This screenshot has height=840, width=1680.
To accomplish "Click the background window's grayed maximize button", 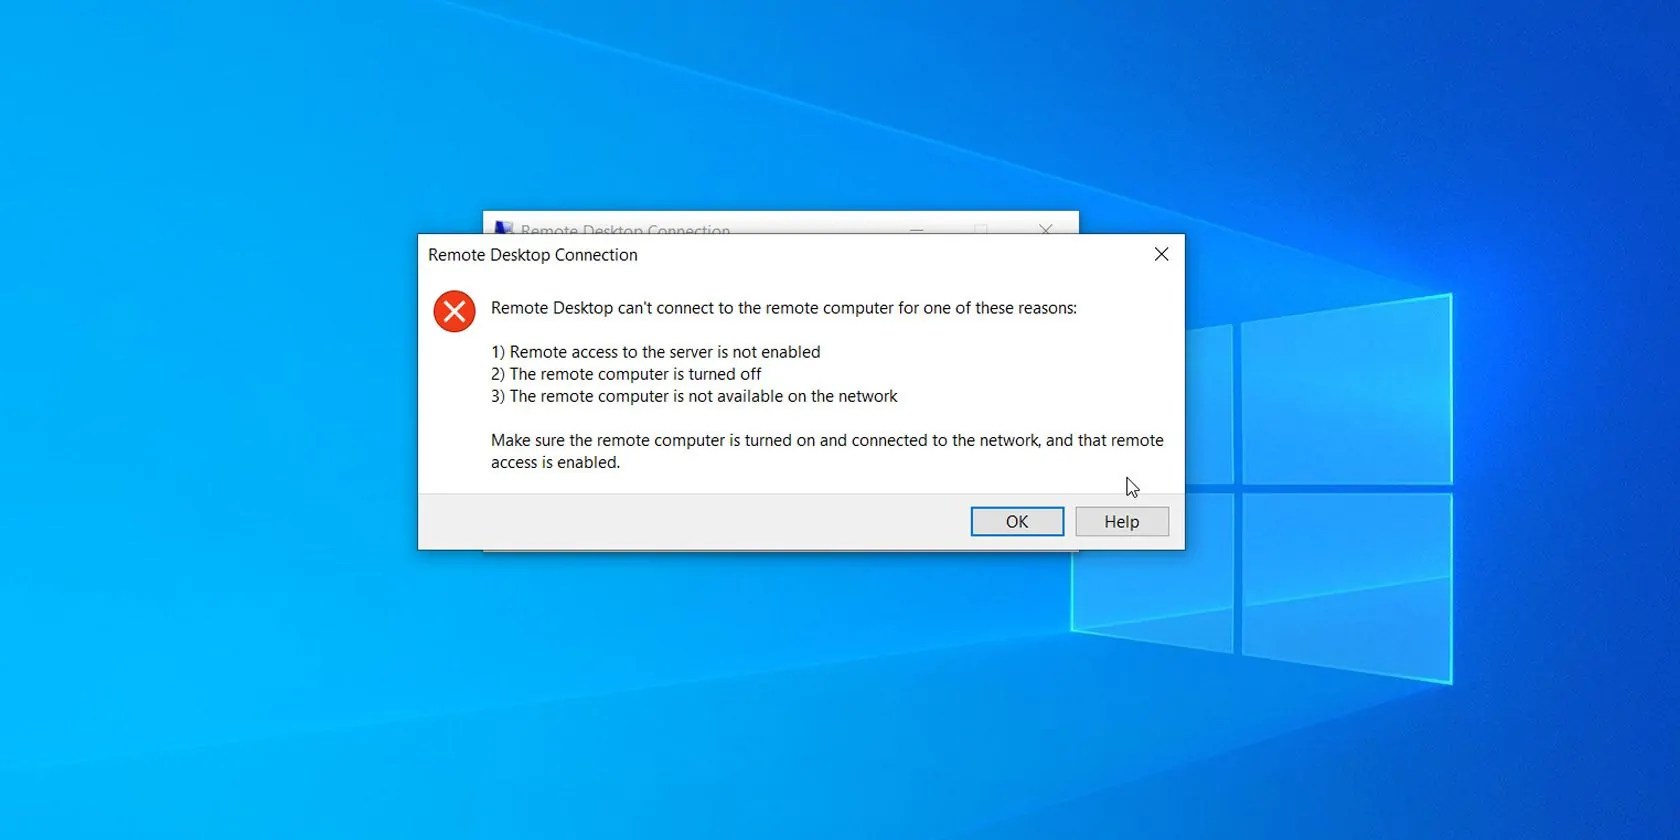I will pyautogui.click(x=981, y=228).
